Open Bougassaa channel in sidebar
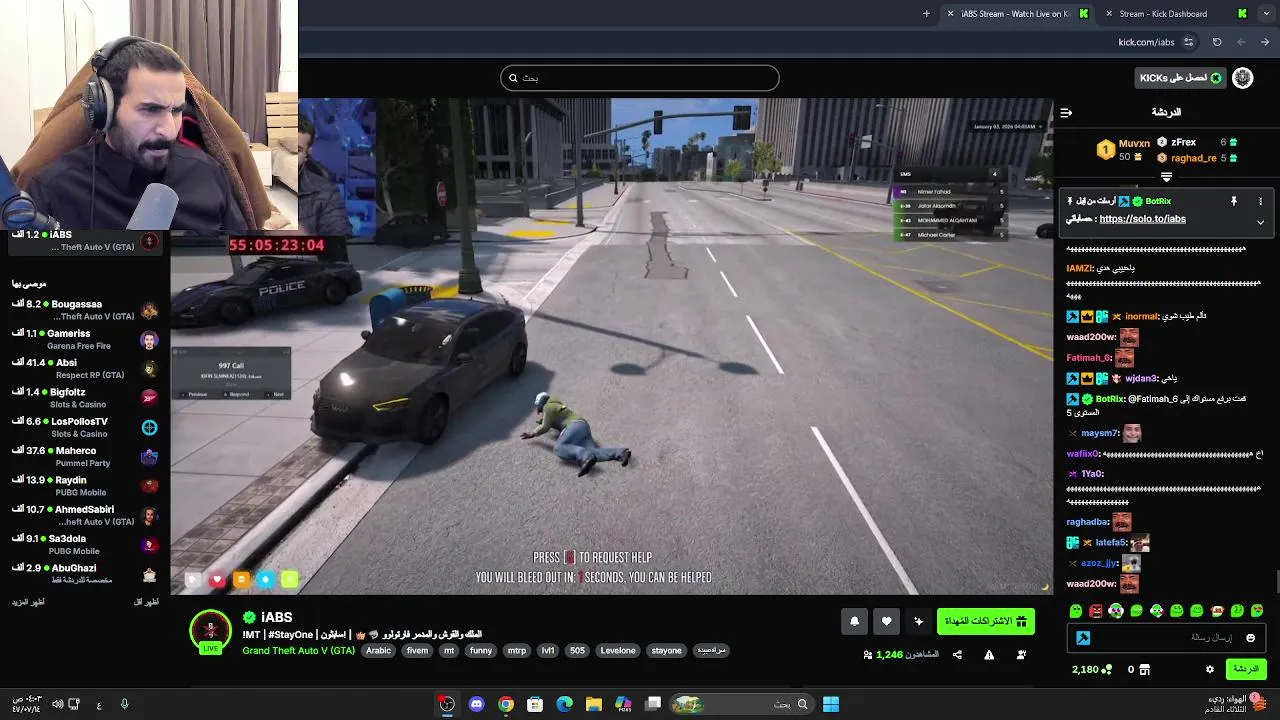The height and width of the screenshot is (720, 1280). click(x=85, y=310)
